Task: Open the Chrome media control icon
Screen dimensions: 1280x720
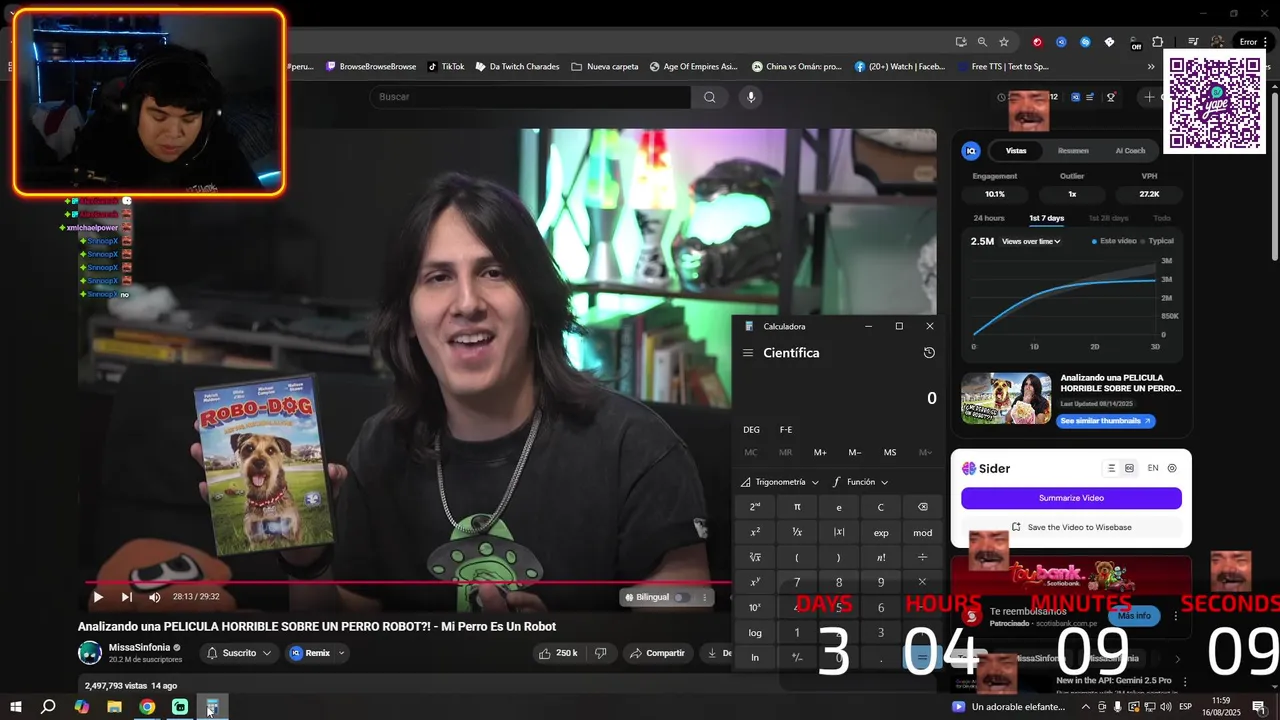Action: click(x=1193, y=42)
